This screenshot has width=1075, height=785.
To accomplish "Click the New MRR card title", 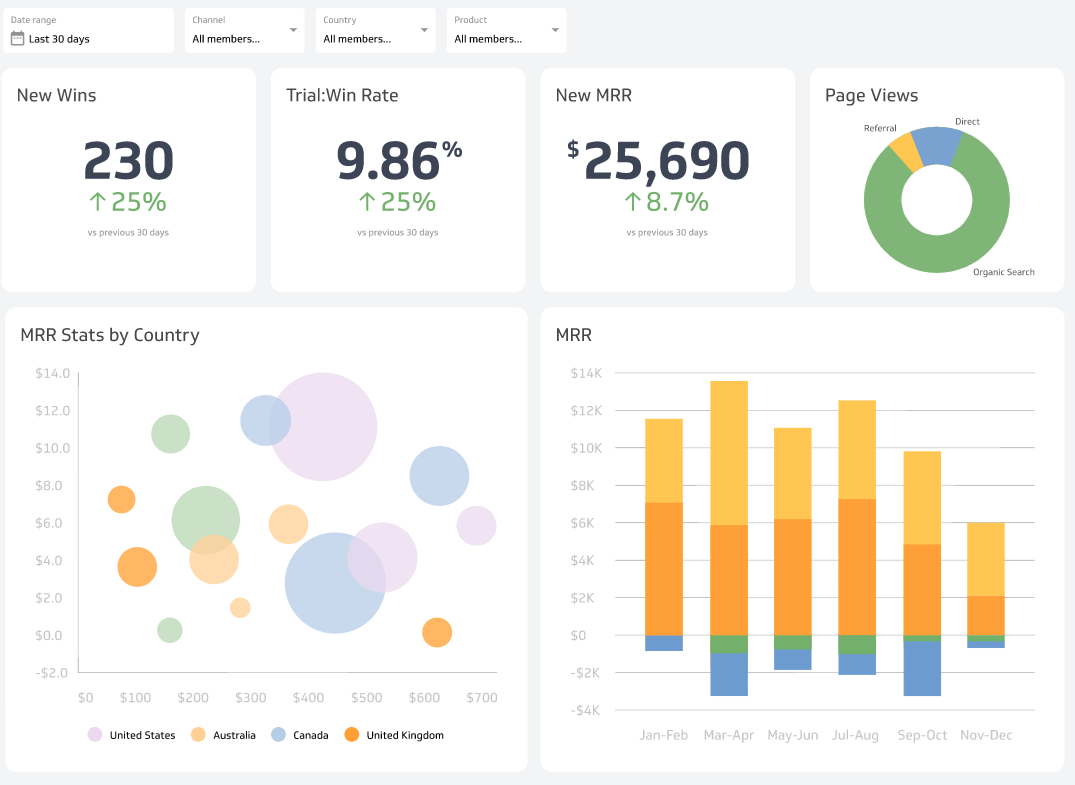I will [594, 95].
